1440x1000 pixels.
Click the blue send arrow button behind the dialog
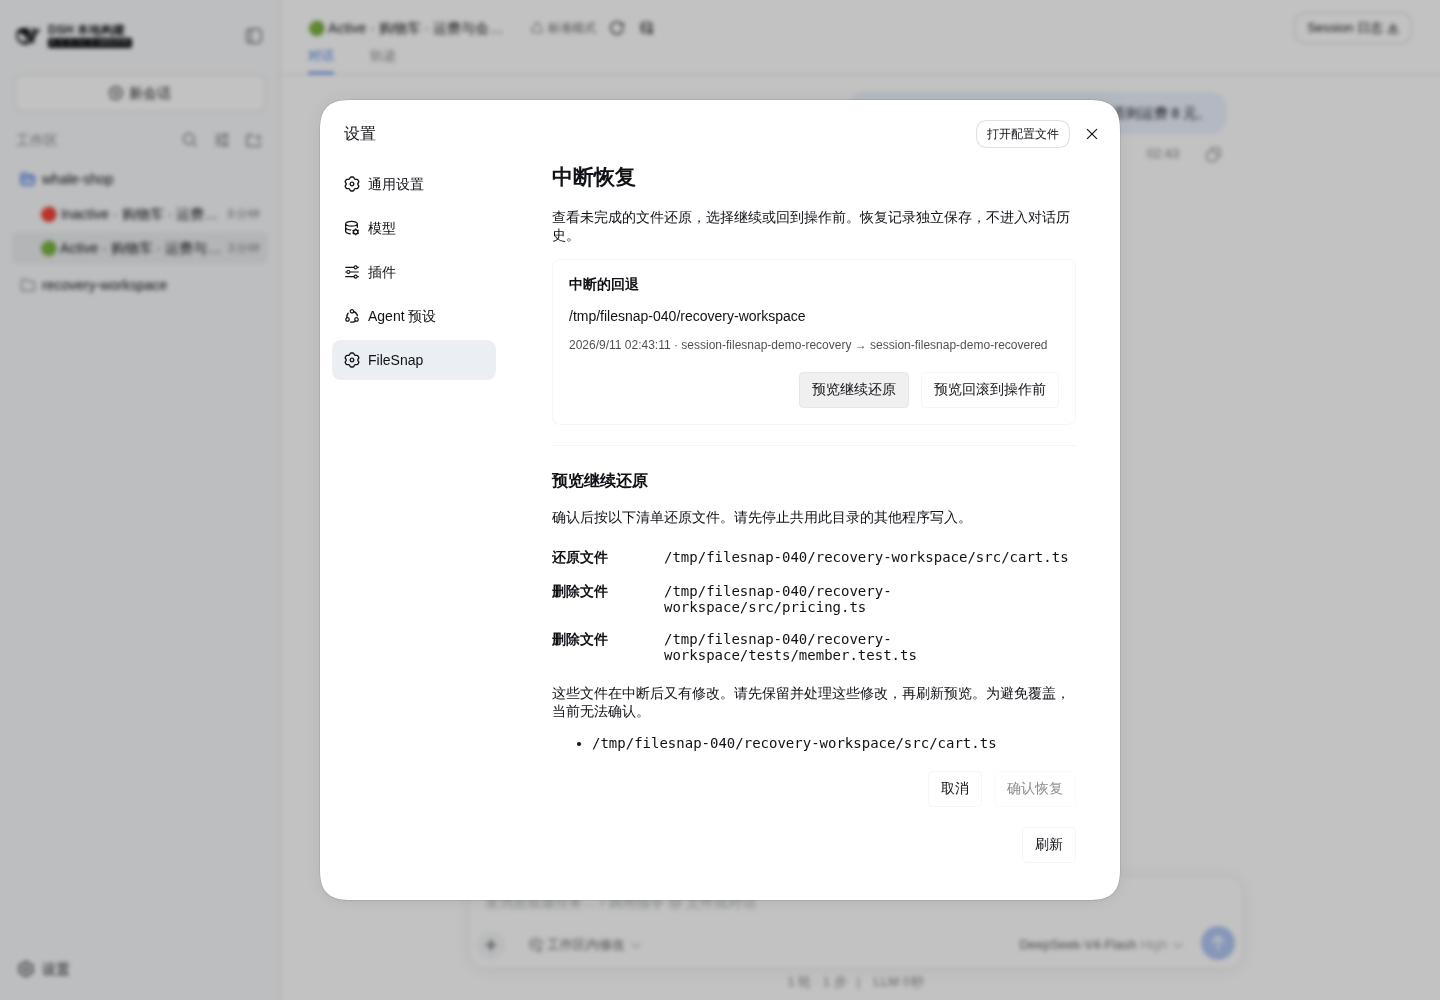tap(1217, 943)
